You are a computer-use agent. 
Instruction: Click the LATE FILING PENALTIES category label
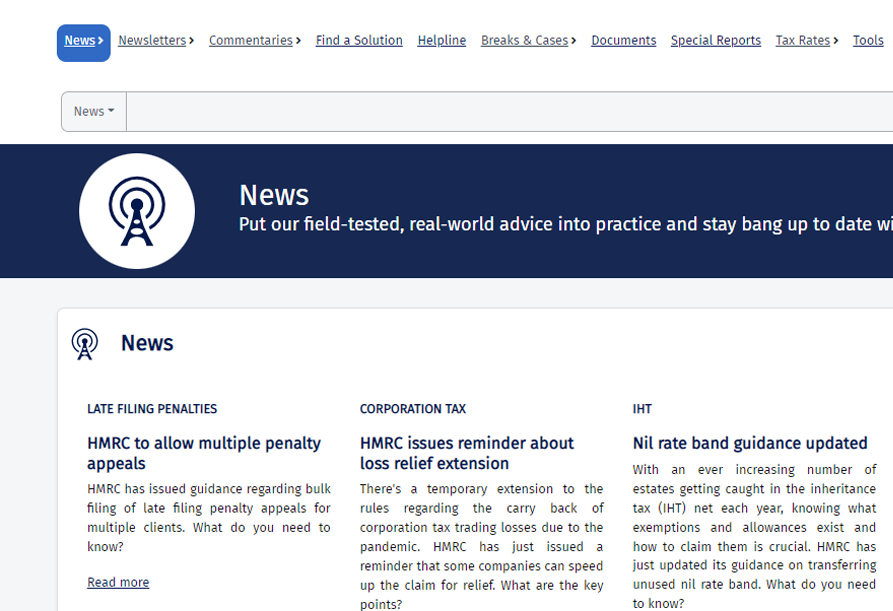152,409
